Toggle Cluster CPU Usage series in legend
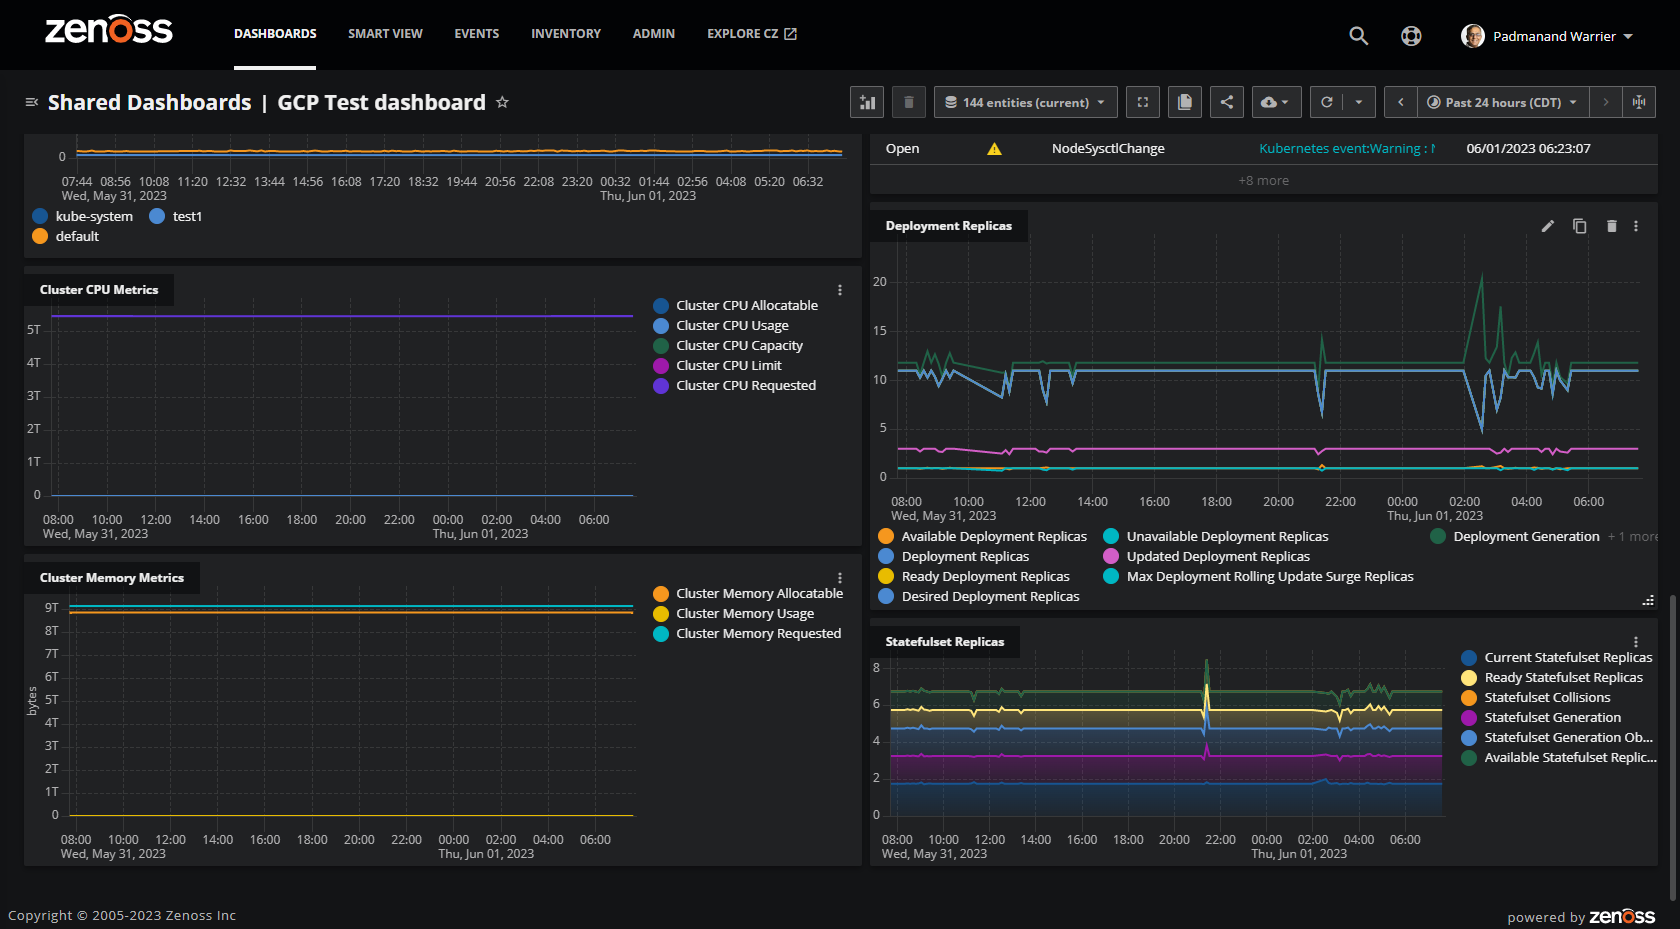 [732, 326]
